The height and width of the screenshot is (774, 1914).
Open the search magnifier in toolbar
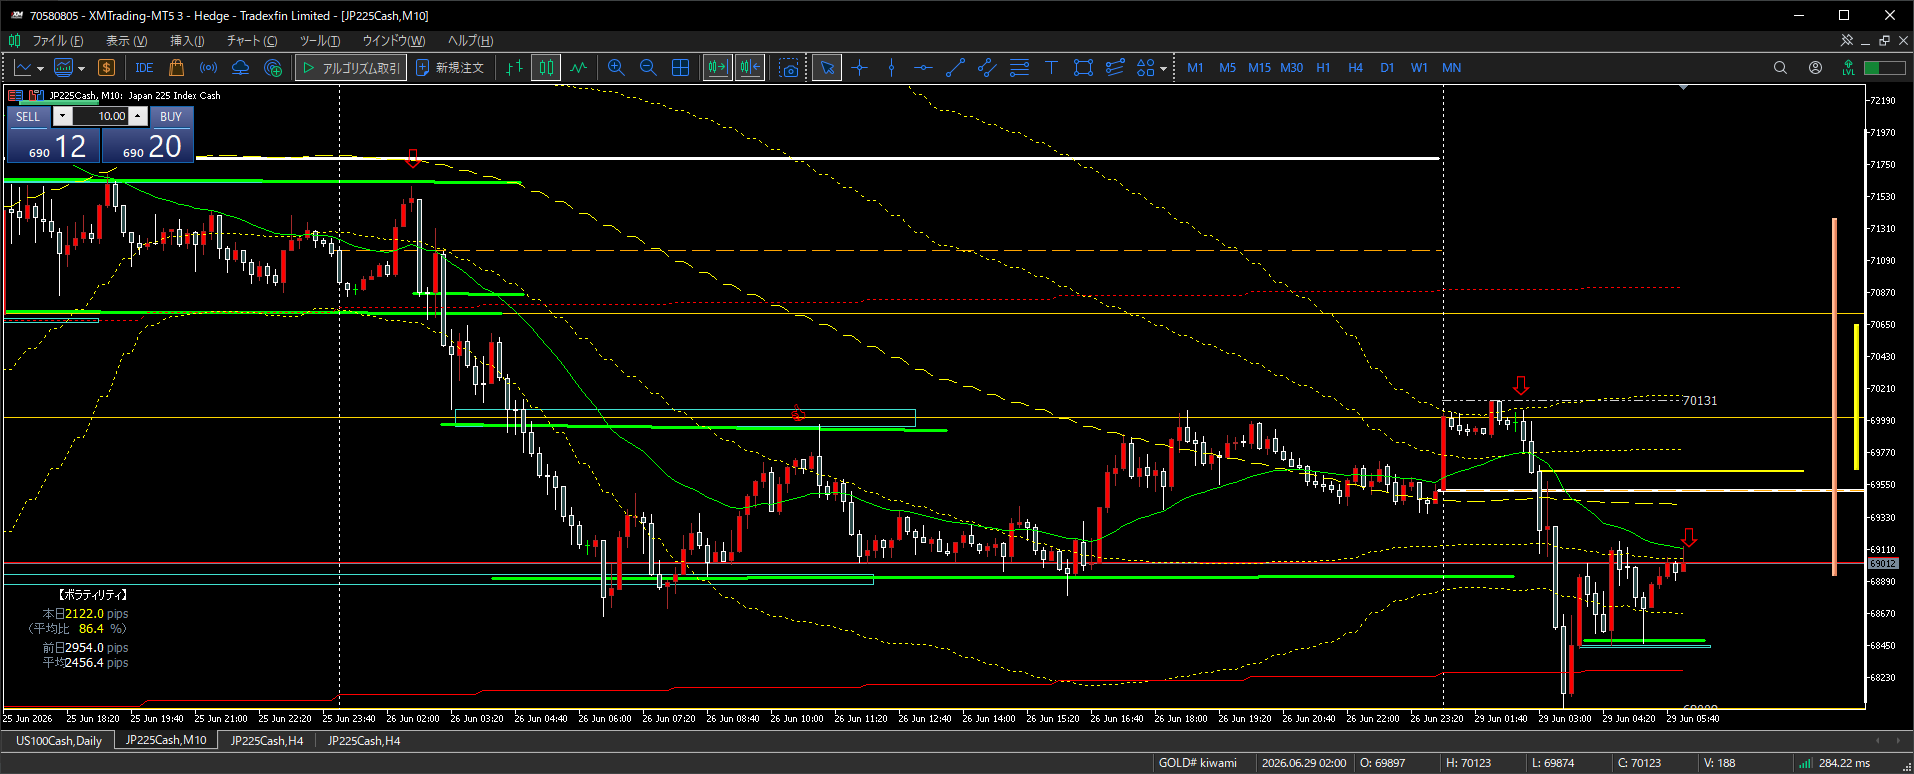[1780, 68]
